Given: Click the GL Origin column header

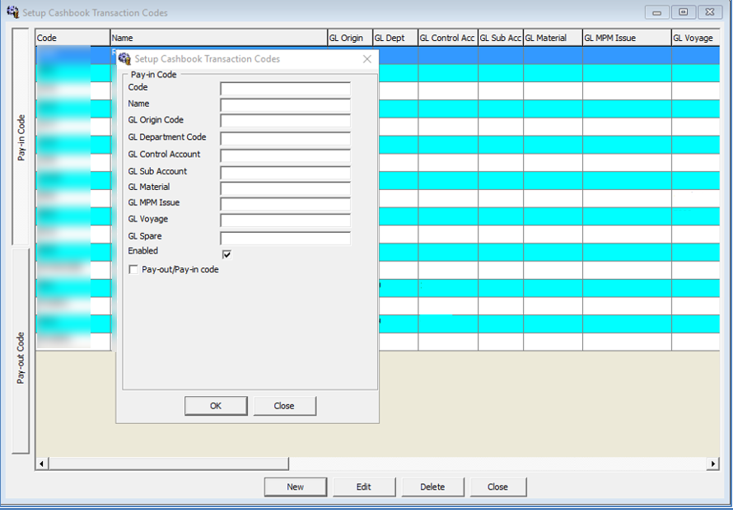Looking at the screenshot, I should (350, 38).
